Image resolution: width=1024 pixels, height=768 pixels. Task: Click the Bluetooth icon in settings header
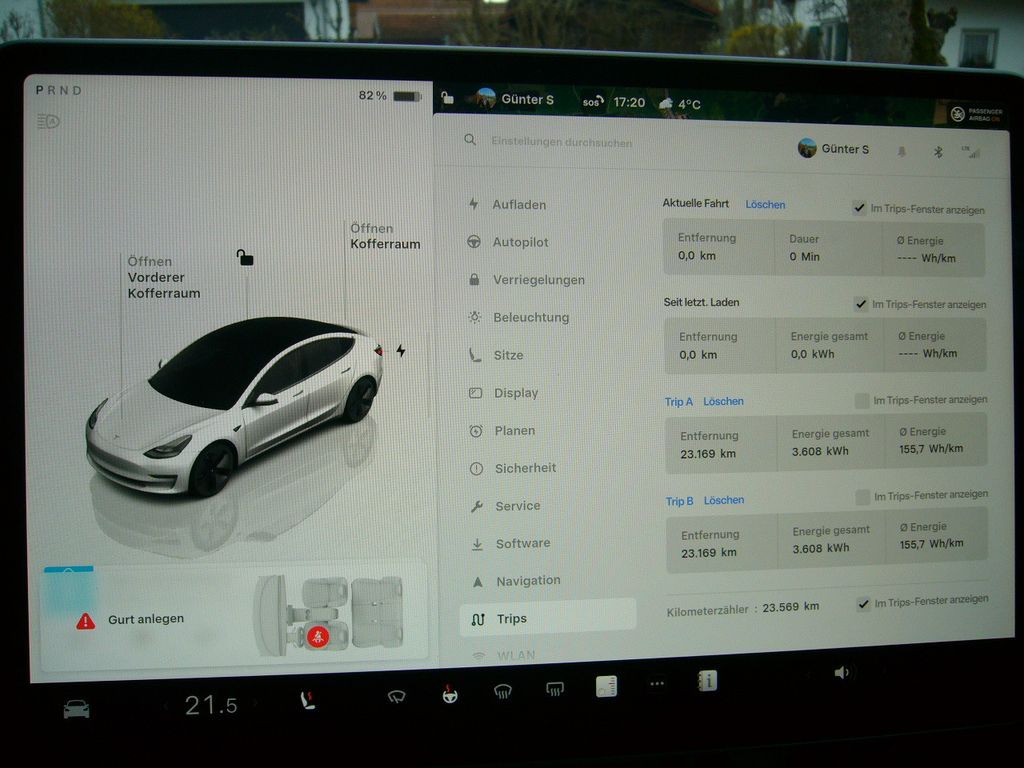(x=938, y=152)
